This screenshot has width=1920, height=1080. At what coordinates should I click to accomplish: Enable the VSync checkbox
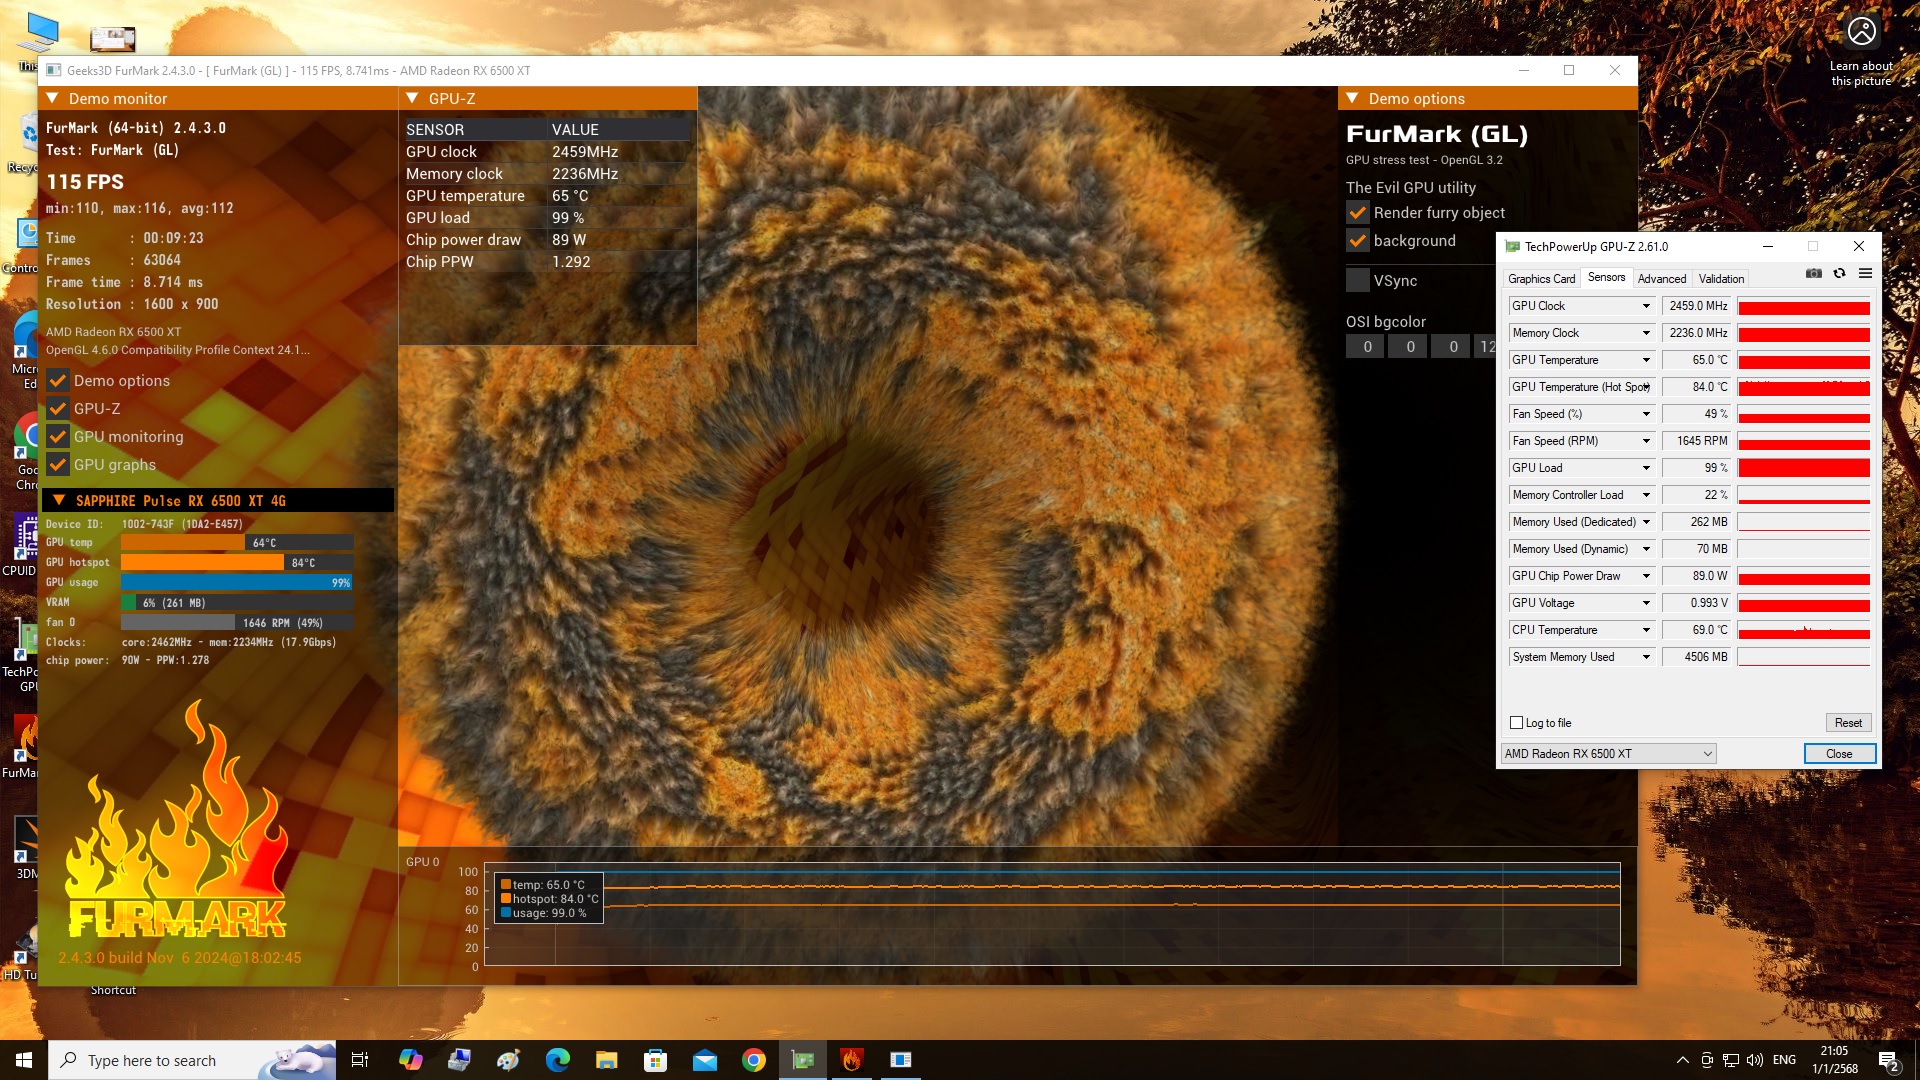pyautogui.click(x=1358, y=281)
